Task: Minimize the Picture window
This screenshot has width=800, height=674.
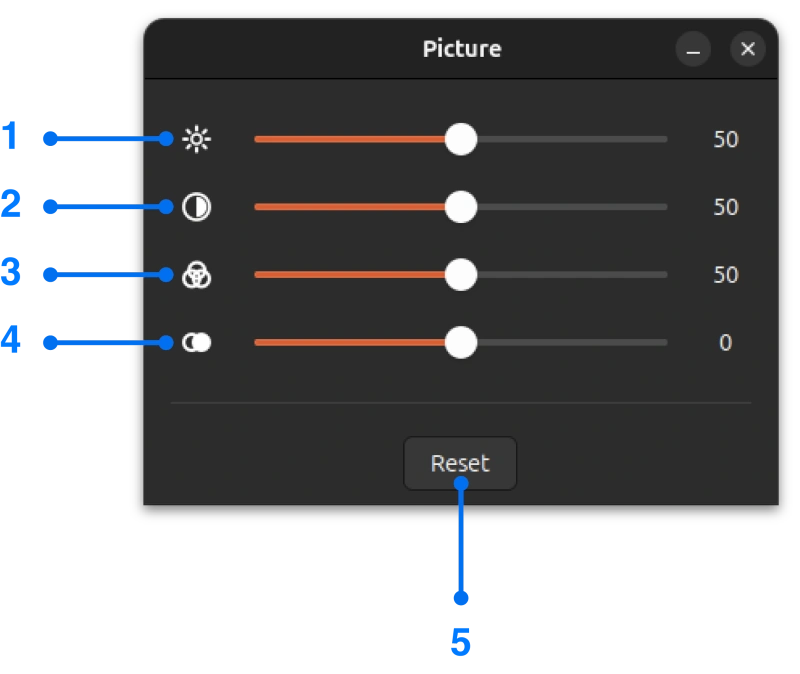Action: click(x=693, y=49)
